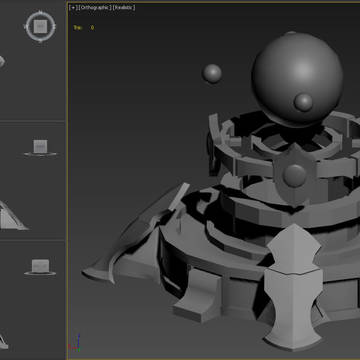Image resolution: width=360 pixels, height=360 pixels.
Task: Select the ornate front pillar at the base
Action: 294,287
